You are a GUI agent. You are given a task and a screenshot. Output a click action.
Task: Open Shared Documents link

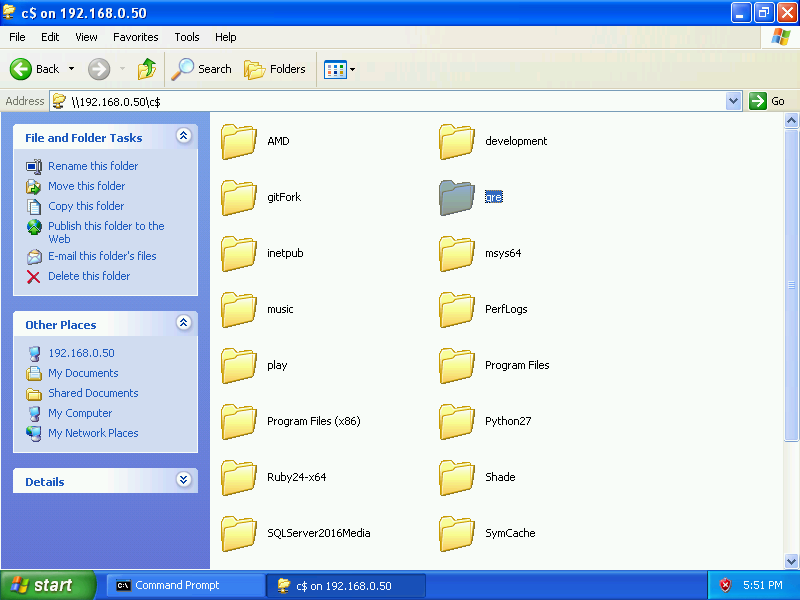pos(93,393)
